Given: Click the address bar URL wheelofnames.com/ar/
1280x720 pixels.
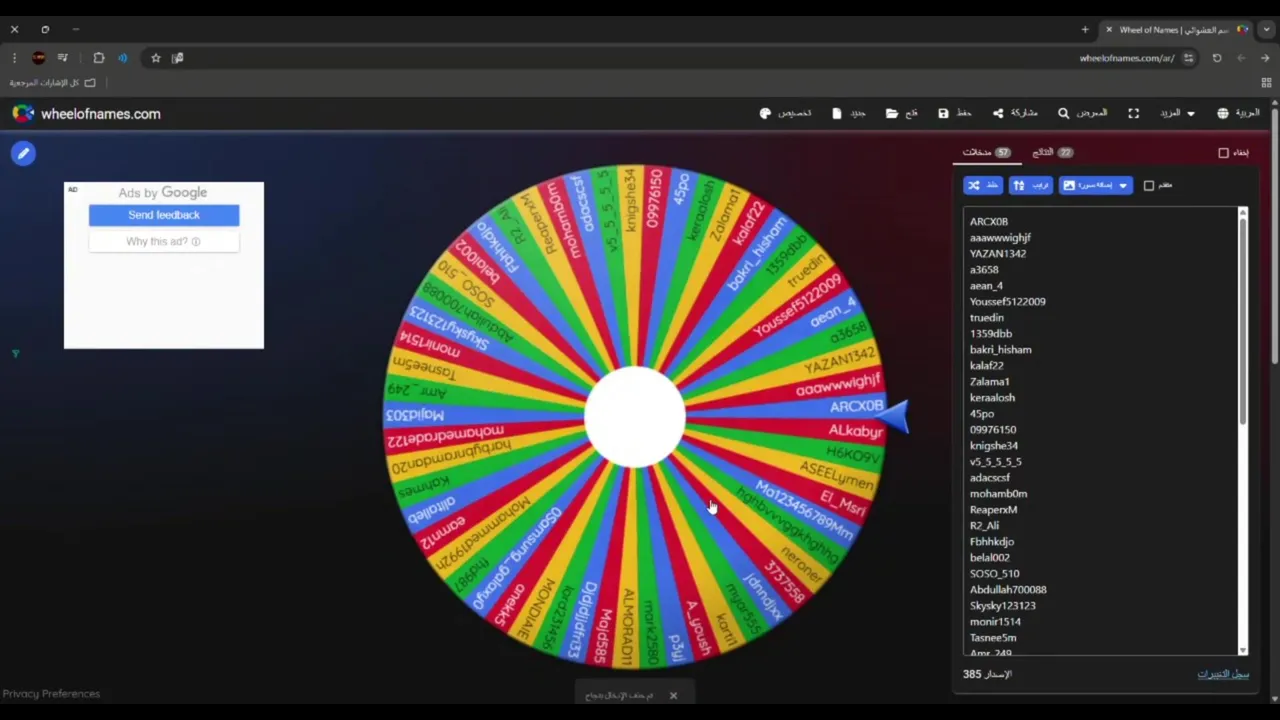Looking at the screenshot, I should (x=1126, y=58).
